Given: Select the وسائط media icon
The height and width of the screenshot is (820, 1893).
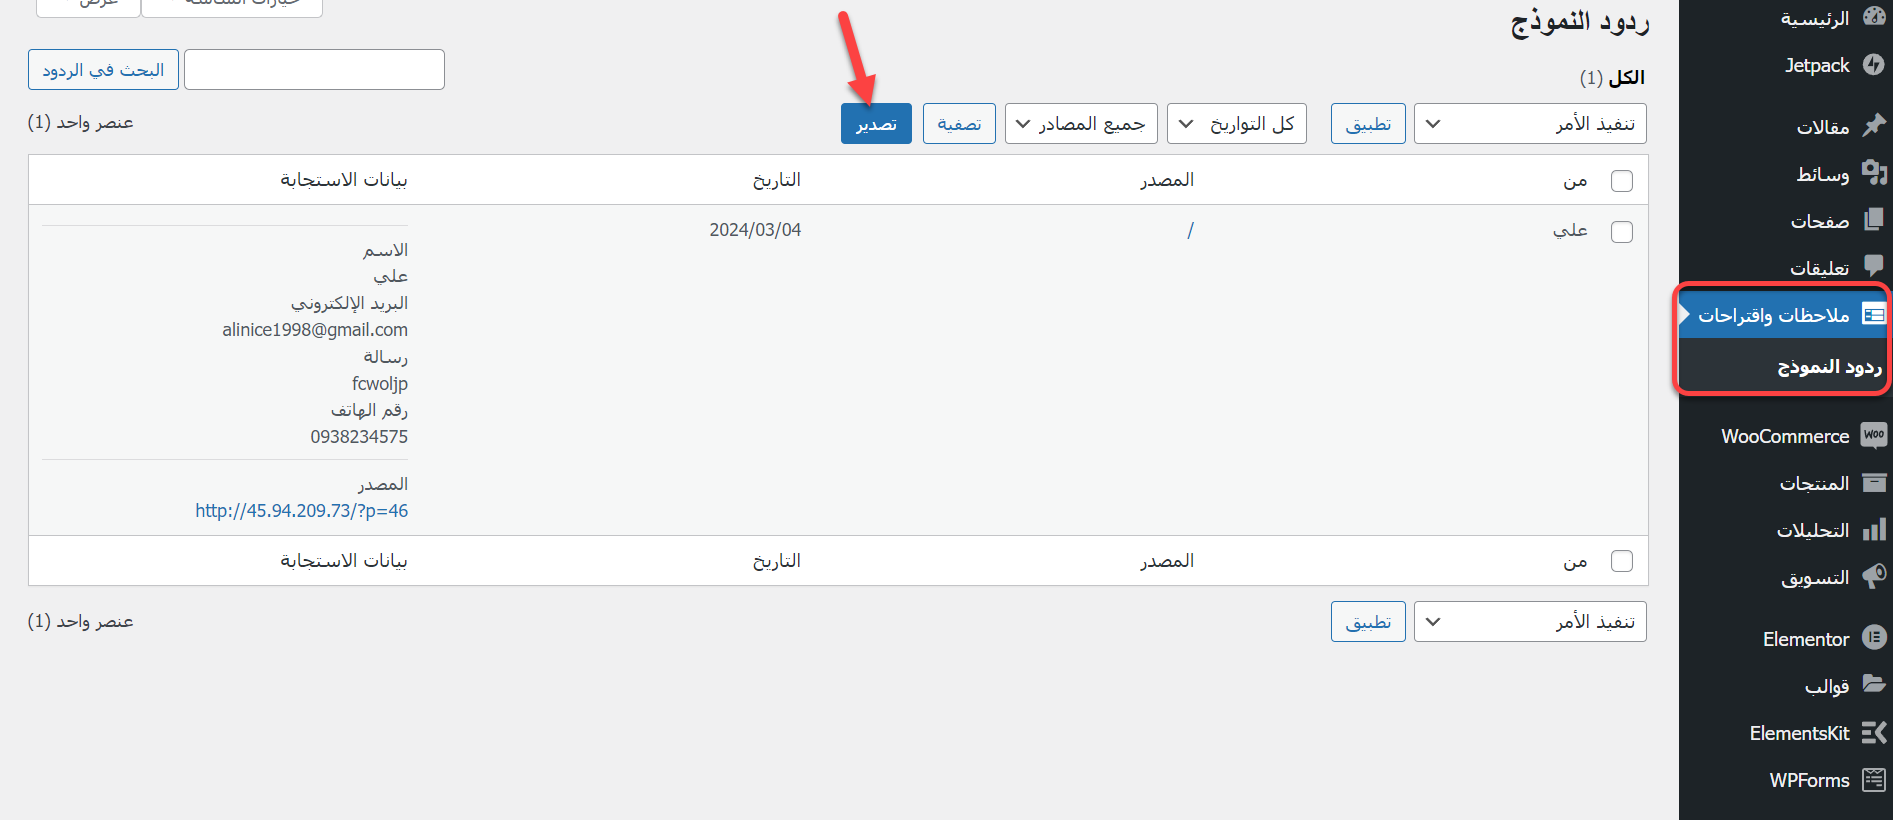Looking at the screenshot, I should [x=1874, y=173].
